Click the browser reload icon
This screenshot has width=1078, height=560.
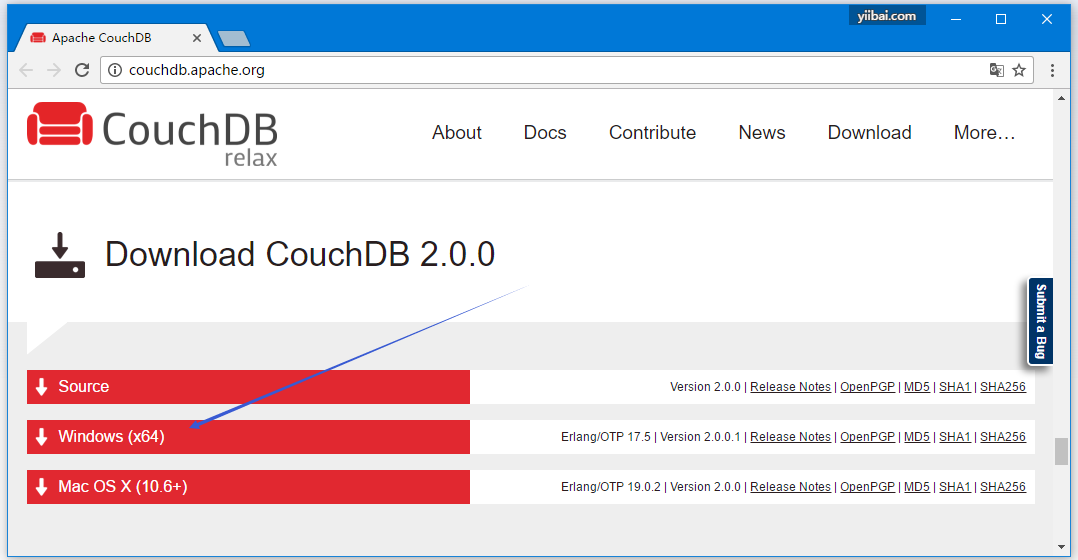(82, 70)
